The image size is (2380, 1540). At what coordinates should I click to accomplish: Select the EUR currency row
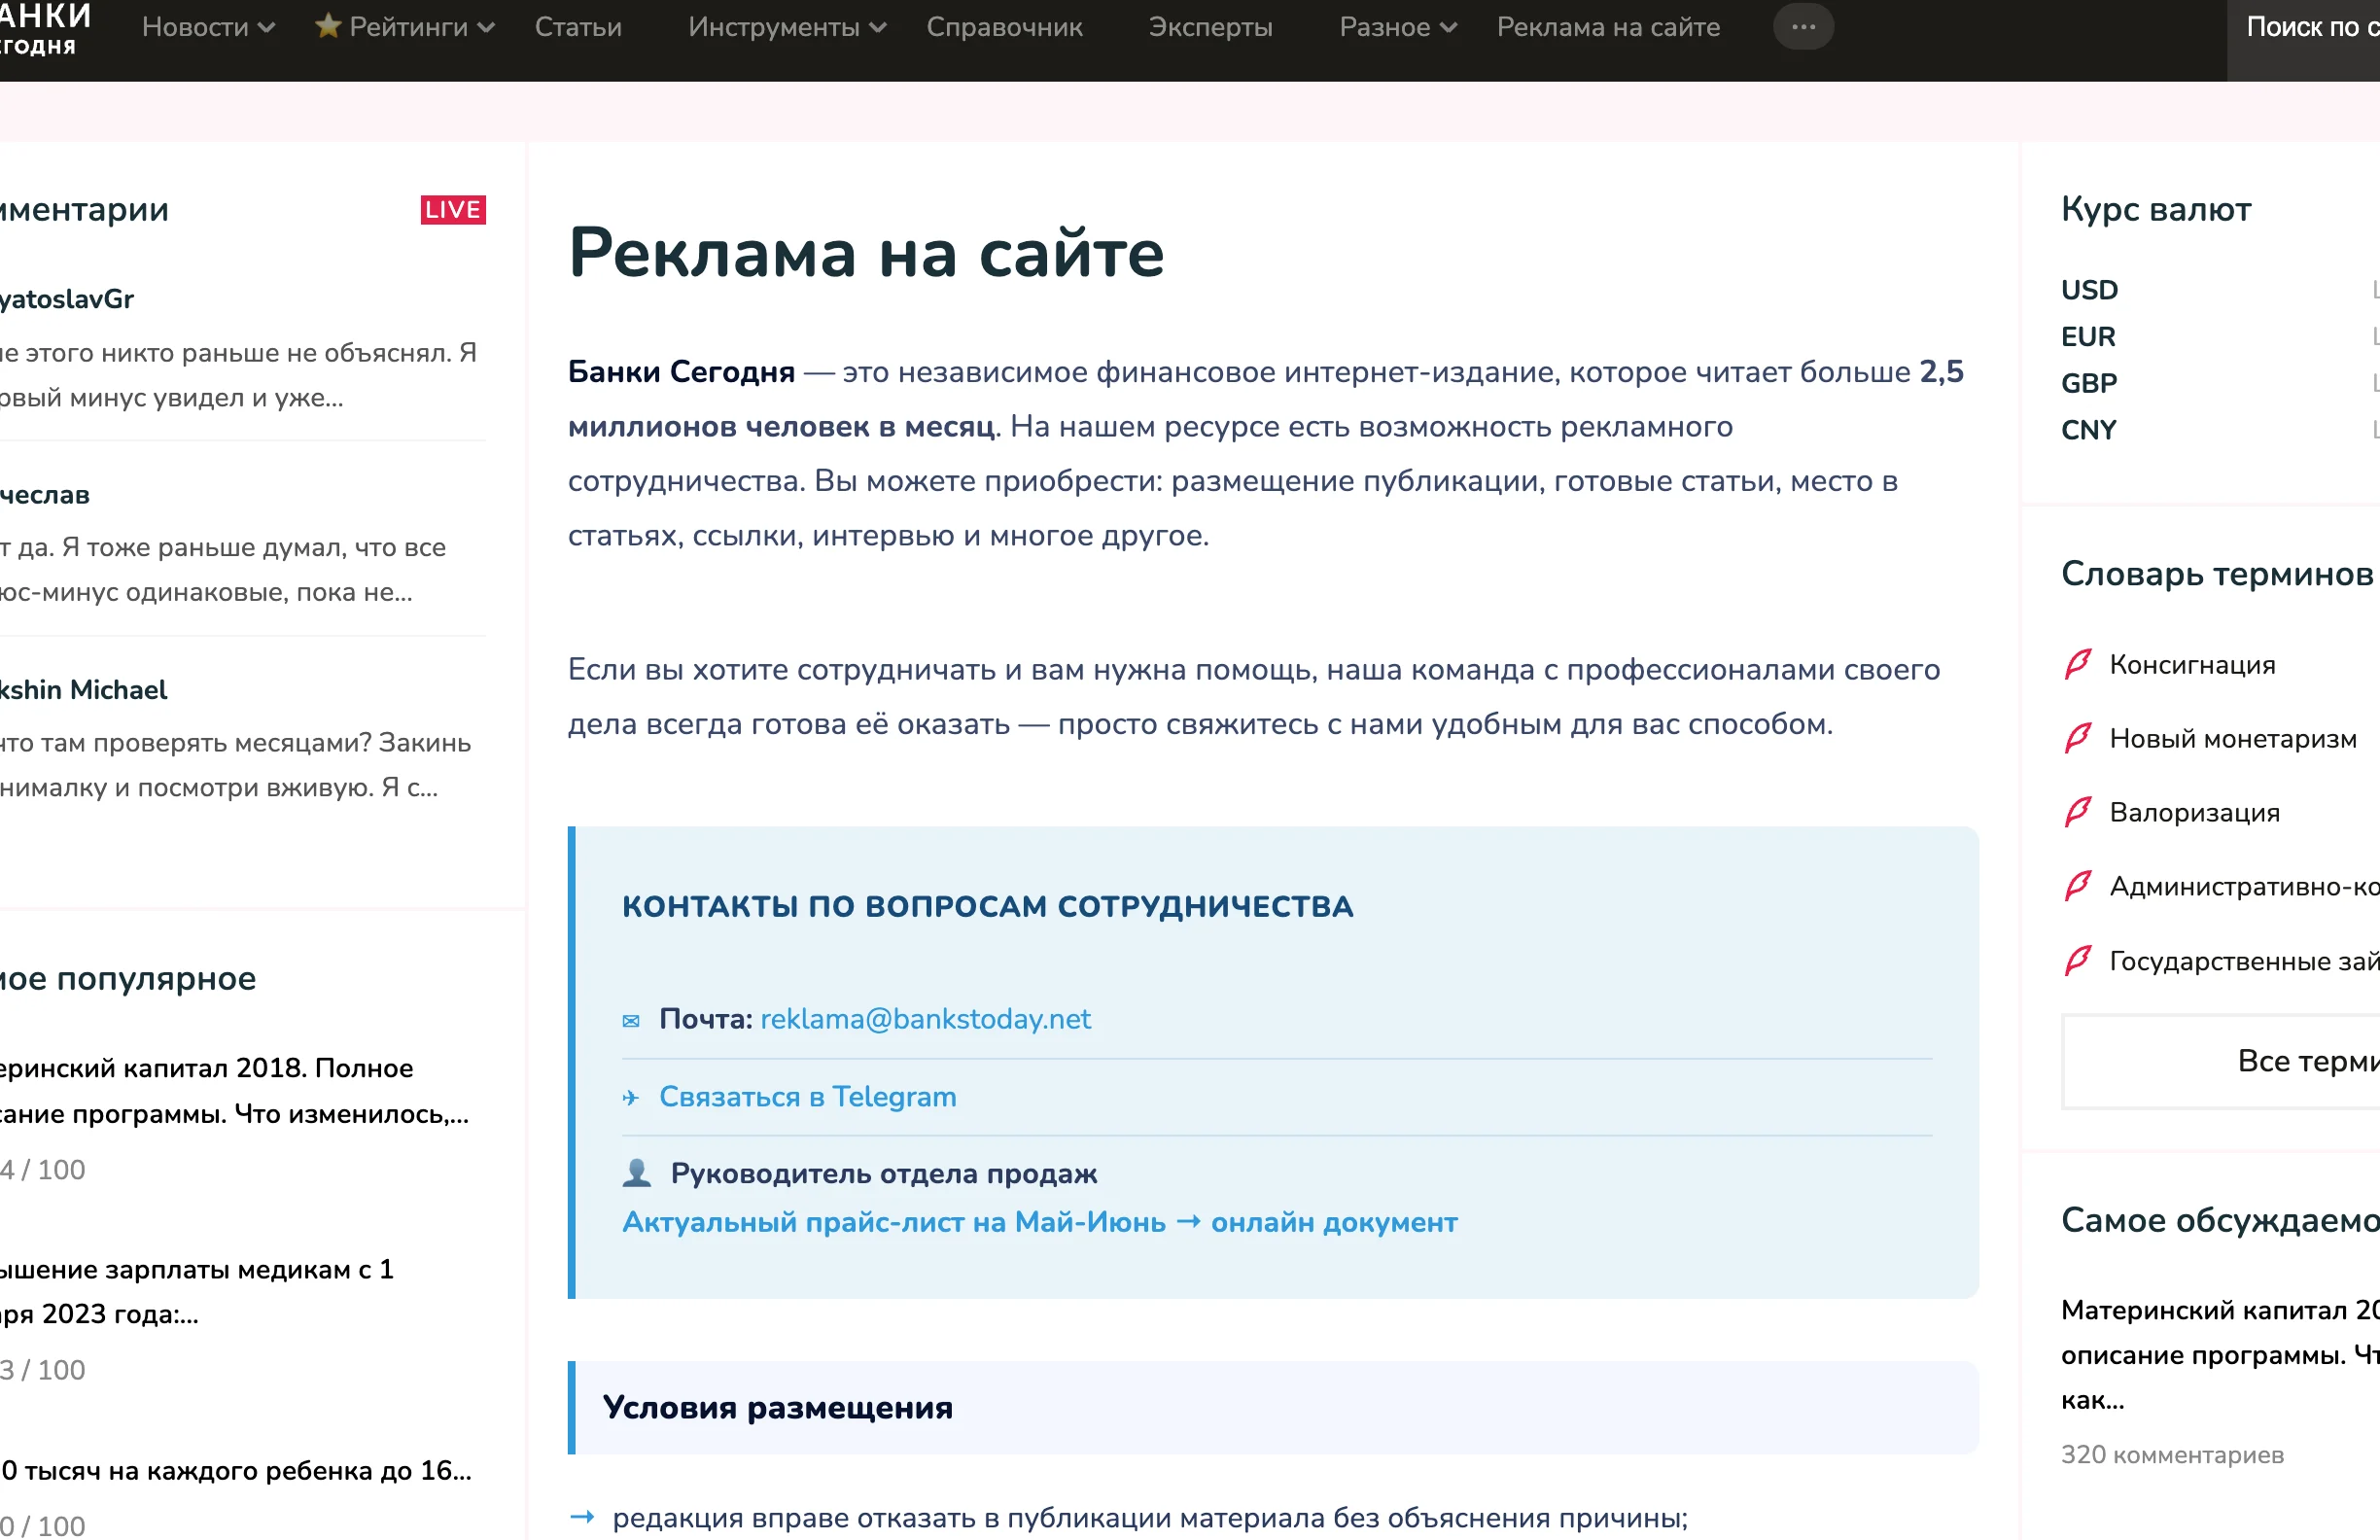click(2220, 337)
